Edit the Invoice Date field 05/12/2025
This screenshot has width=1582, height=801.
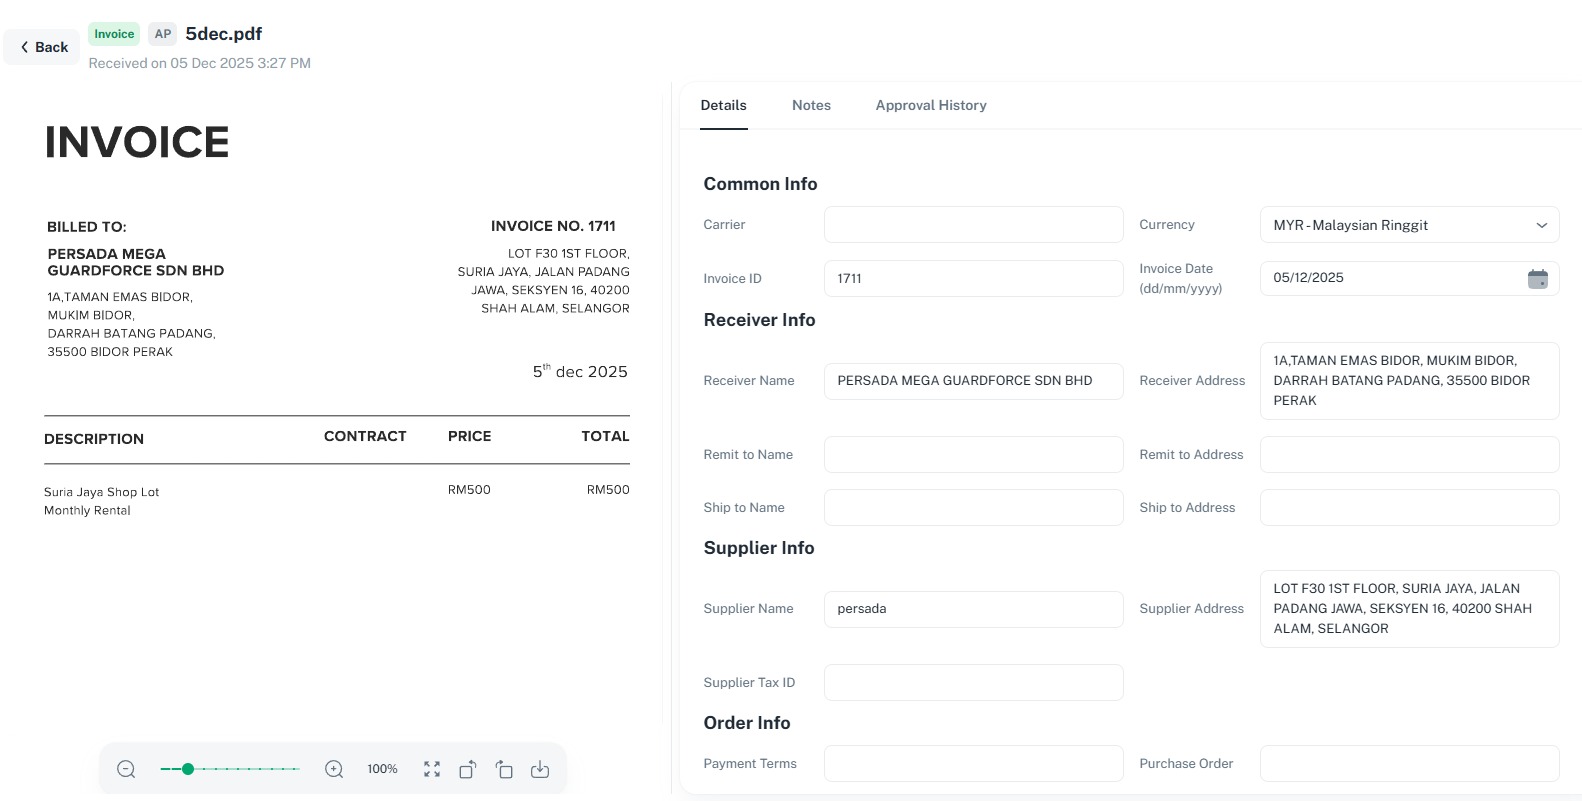(1409, 279)
